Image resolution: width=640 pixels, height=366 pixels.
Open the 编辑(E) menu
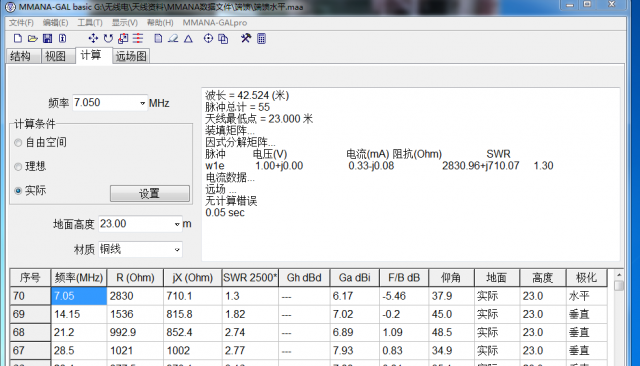coord(56,23)
